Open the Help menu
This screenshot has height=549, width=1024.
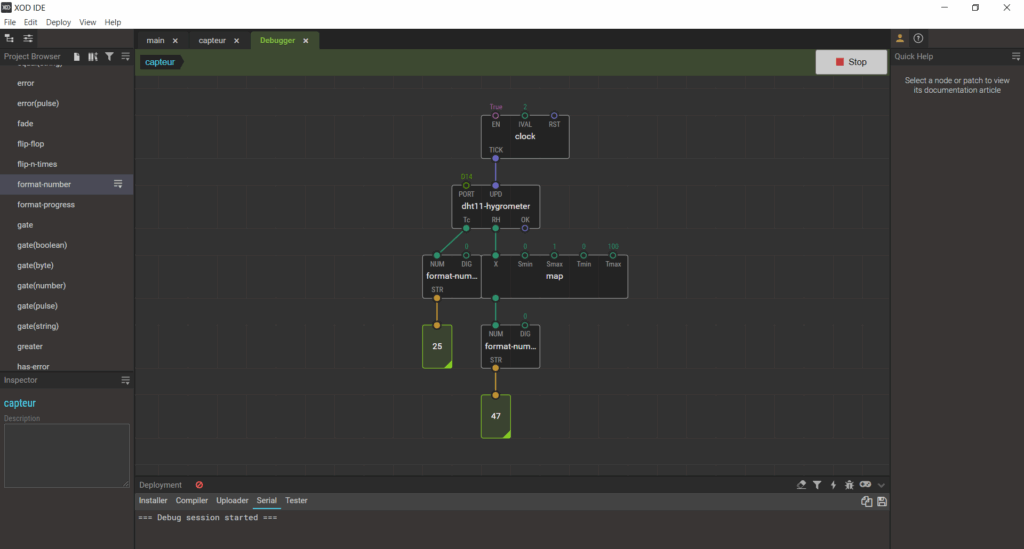pyautogui.click(x=113, y=22)
